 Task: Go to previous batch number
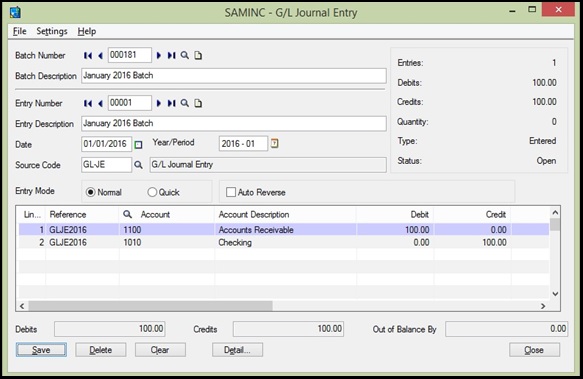pos(100,55)
